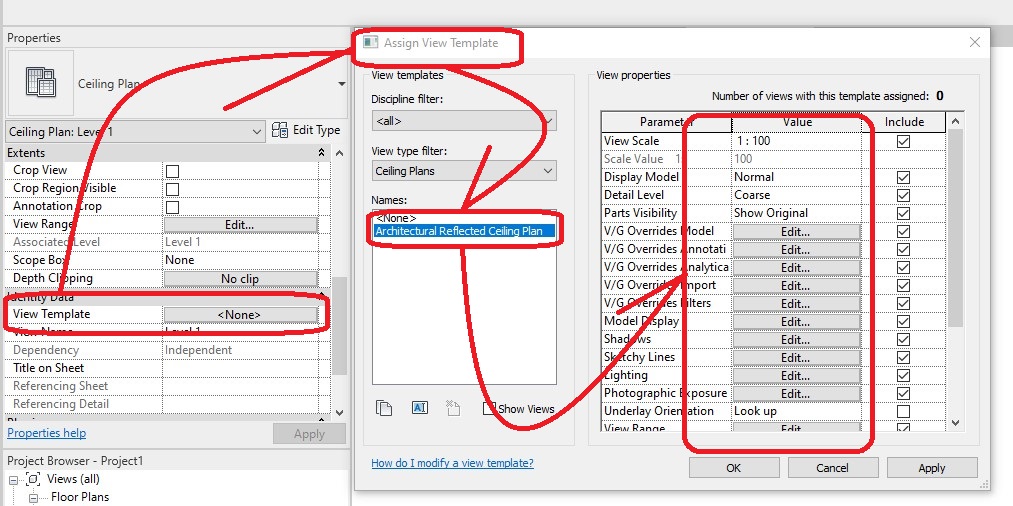Uncheck Include for V/G Overrides Model
1013x506 pixels.
point(903,231)
